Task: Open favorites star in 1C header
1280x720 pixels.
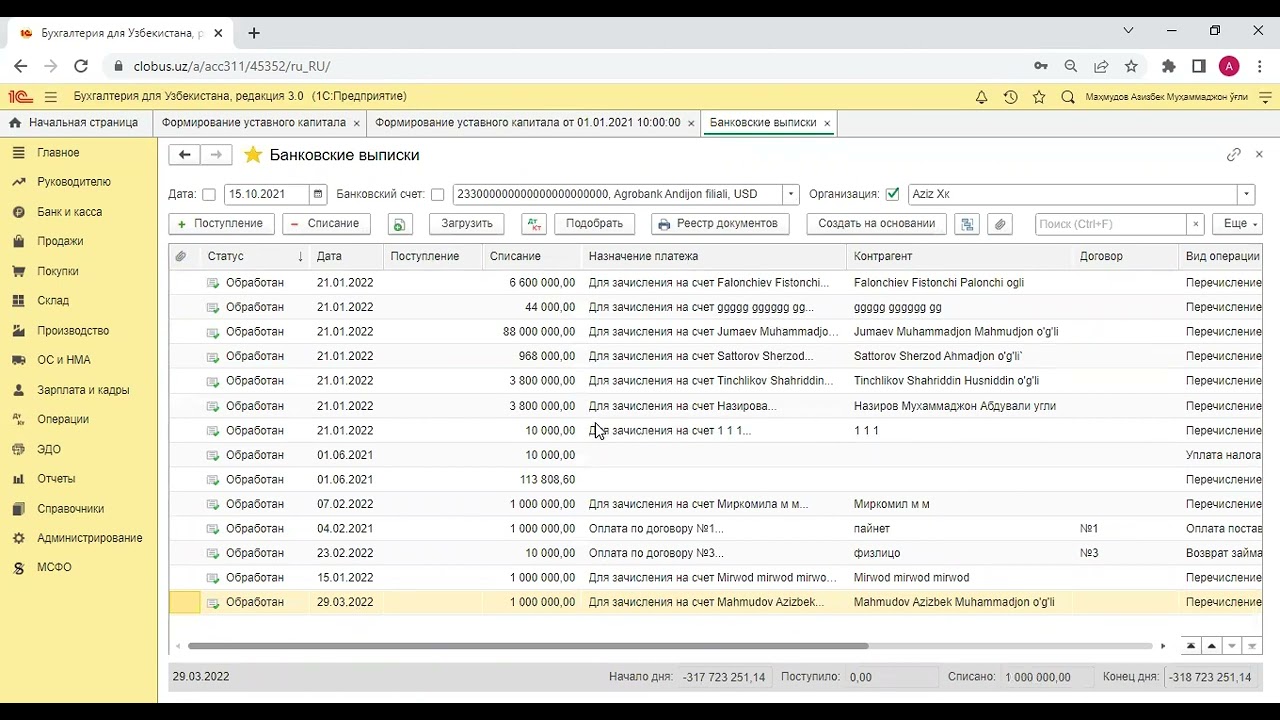Action: (x=1039, y=97)
